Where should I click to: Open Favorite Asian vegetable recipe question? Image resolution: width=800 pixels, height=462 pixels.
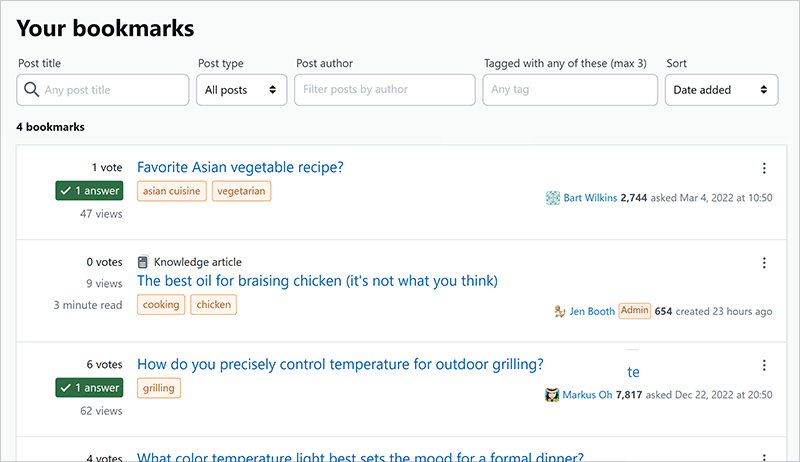(x=240, y=167)
